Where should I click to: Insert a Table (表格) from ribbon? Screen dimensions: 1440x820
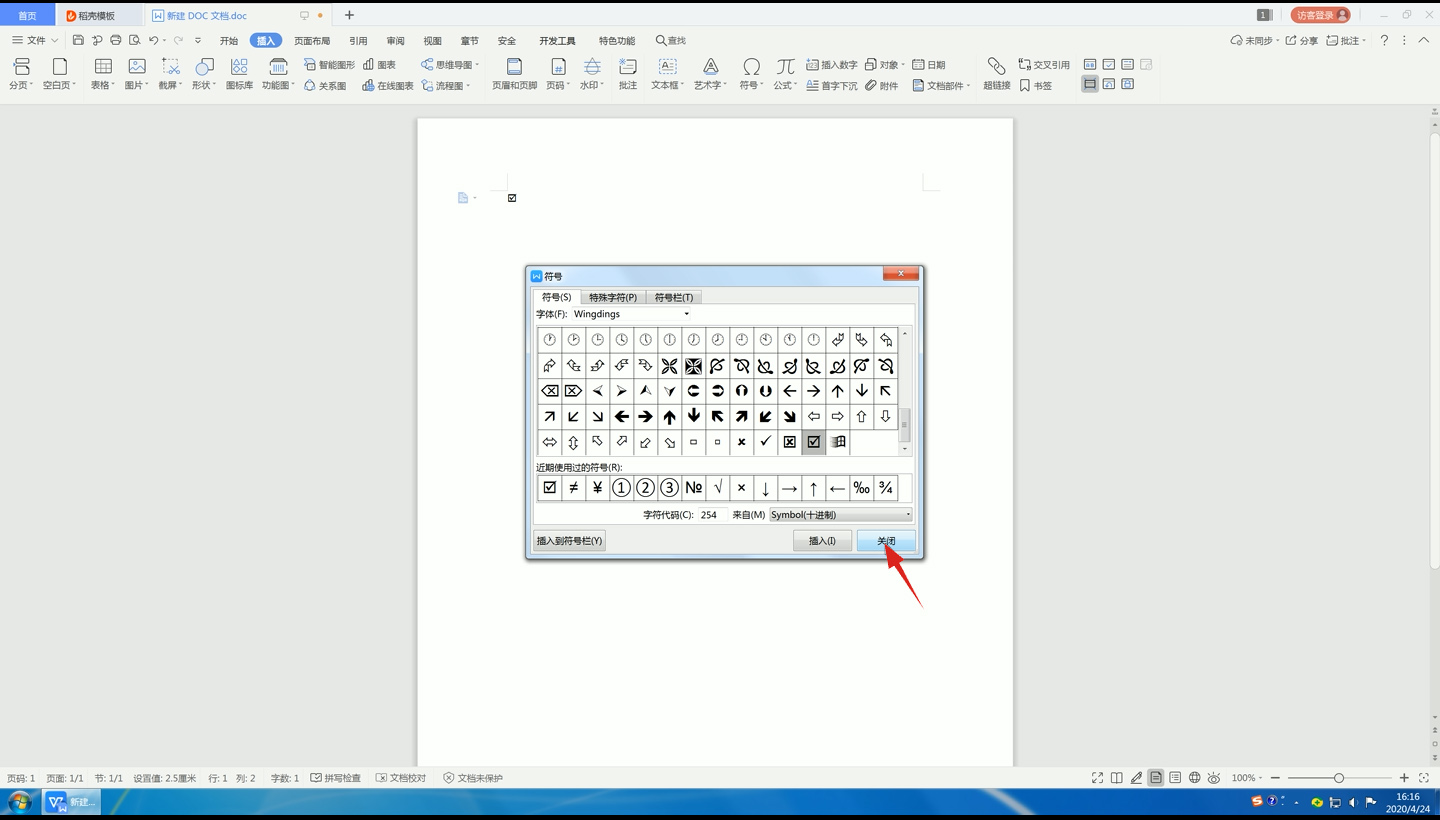(103, 74)
